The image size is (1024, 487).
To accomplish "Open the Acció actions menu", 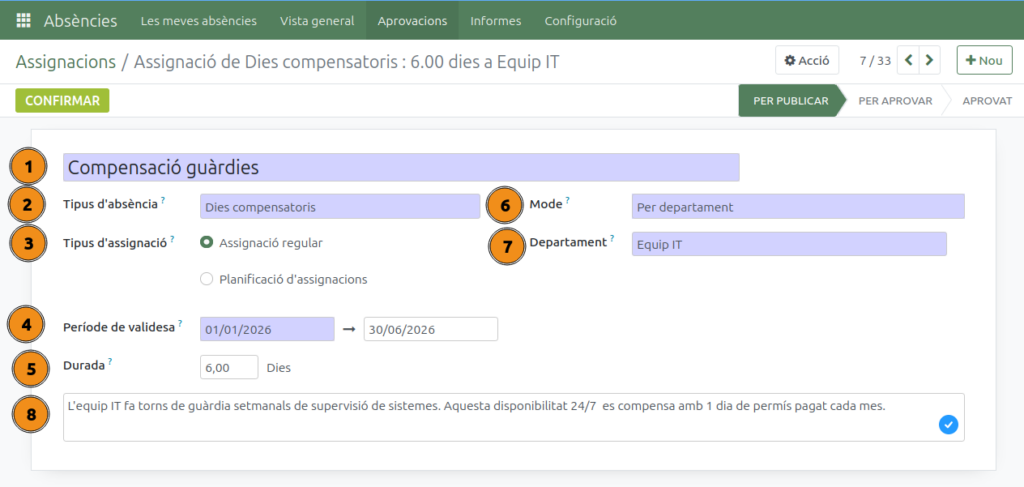I will 807,60.
